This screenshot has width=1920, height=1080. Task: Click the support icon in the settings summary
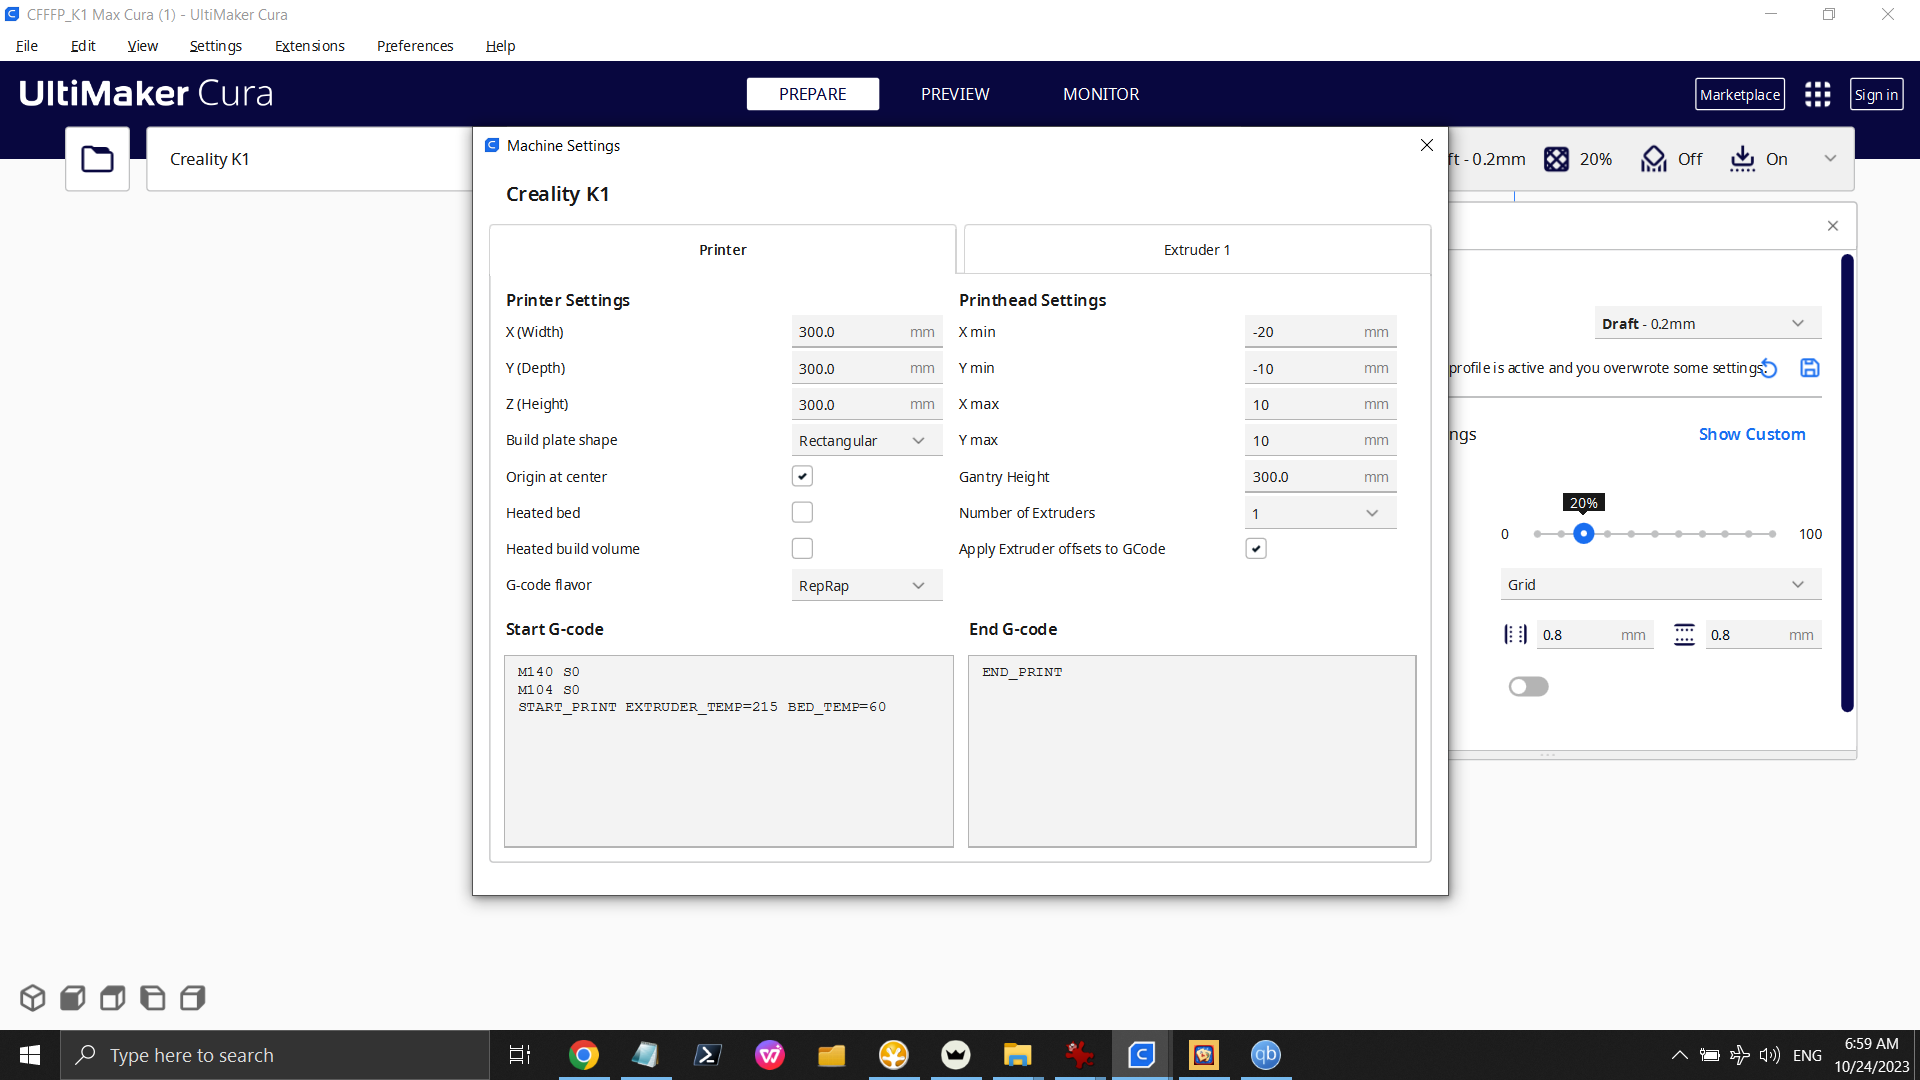coord(1654,159)
